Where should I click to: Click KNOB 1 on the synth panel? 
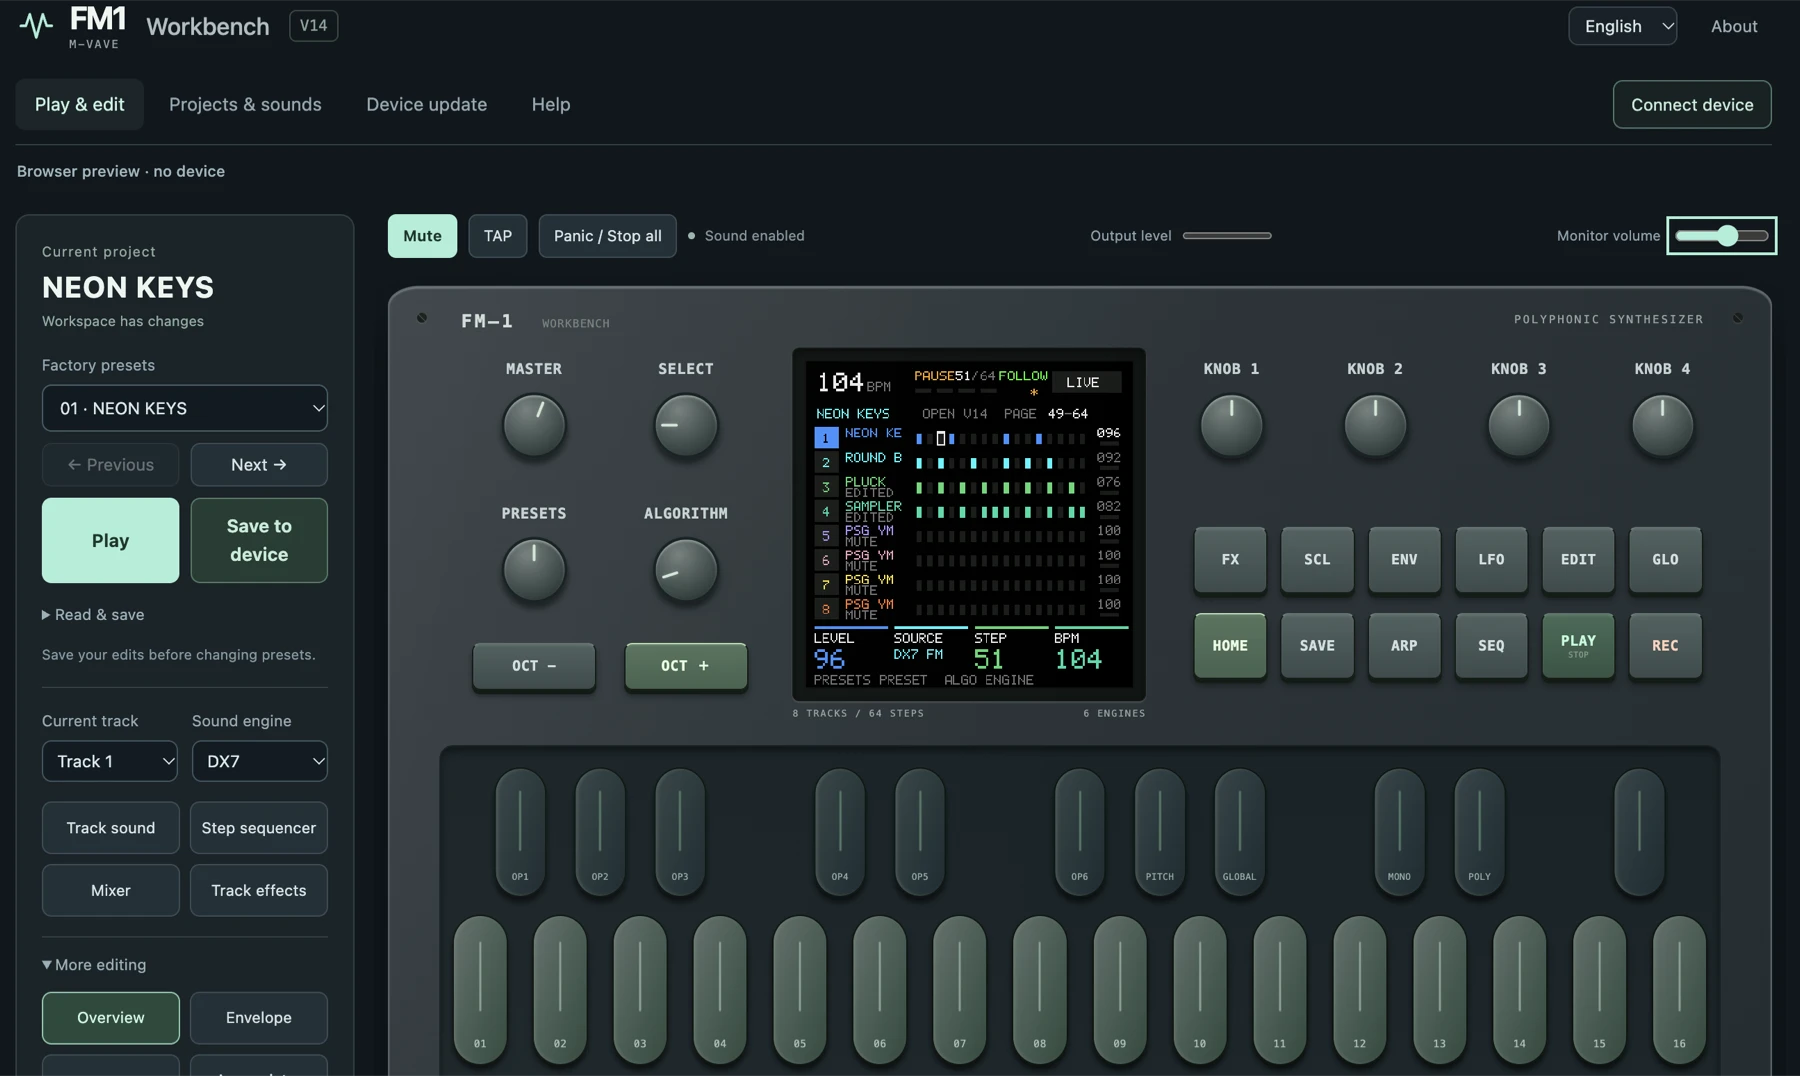click(x=1231, y=425)
